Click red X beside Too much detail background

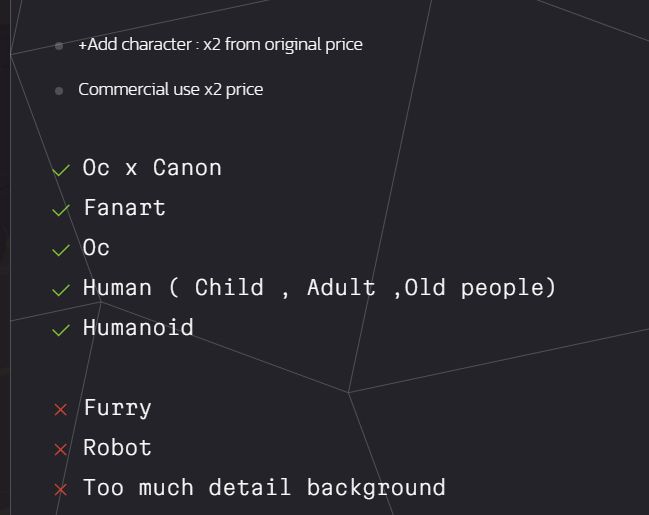(x=61, y=490)
